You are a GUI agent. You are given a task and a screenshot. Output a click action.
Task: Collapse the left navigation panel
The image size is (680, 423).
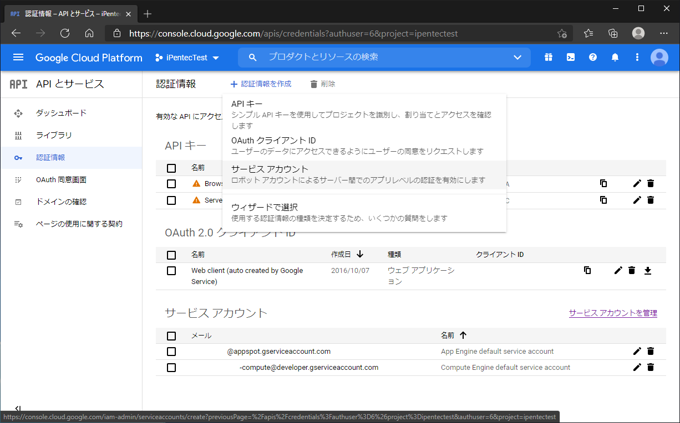[x=17, y=408]
